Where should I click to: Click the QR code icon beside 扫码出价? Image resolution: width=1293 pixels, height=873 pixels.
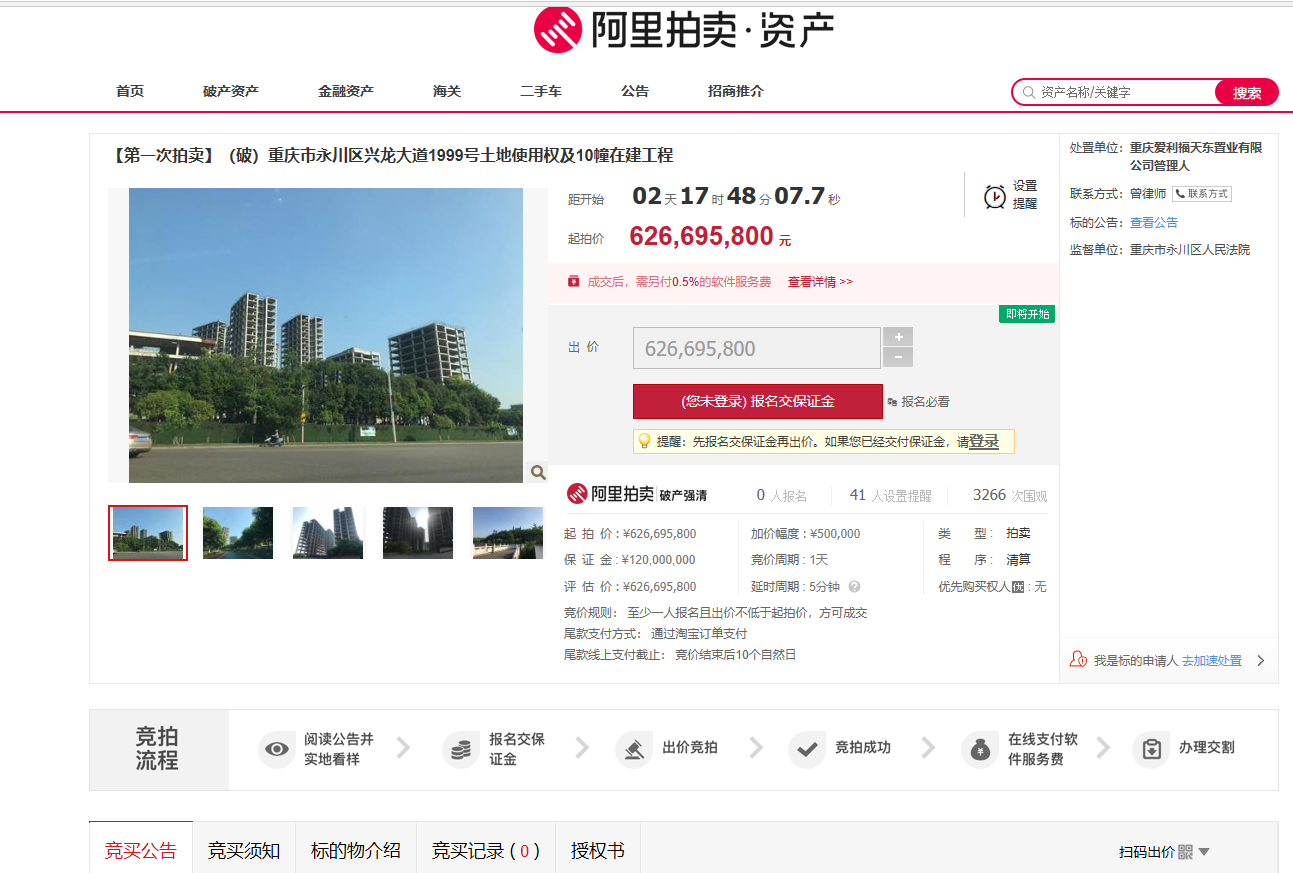click(1185, 852)
